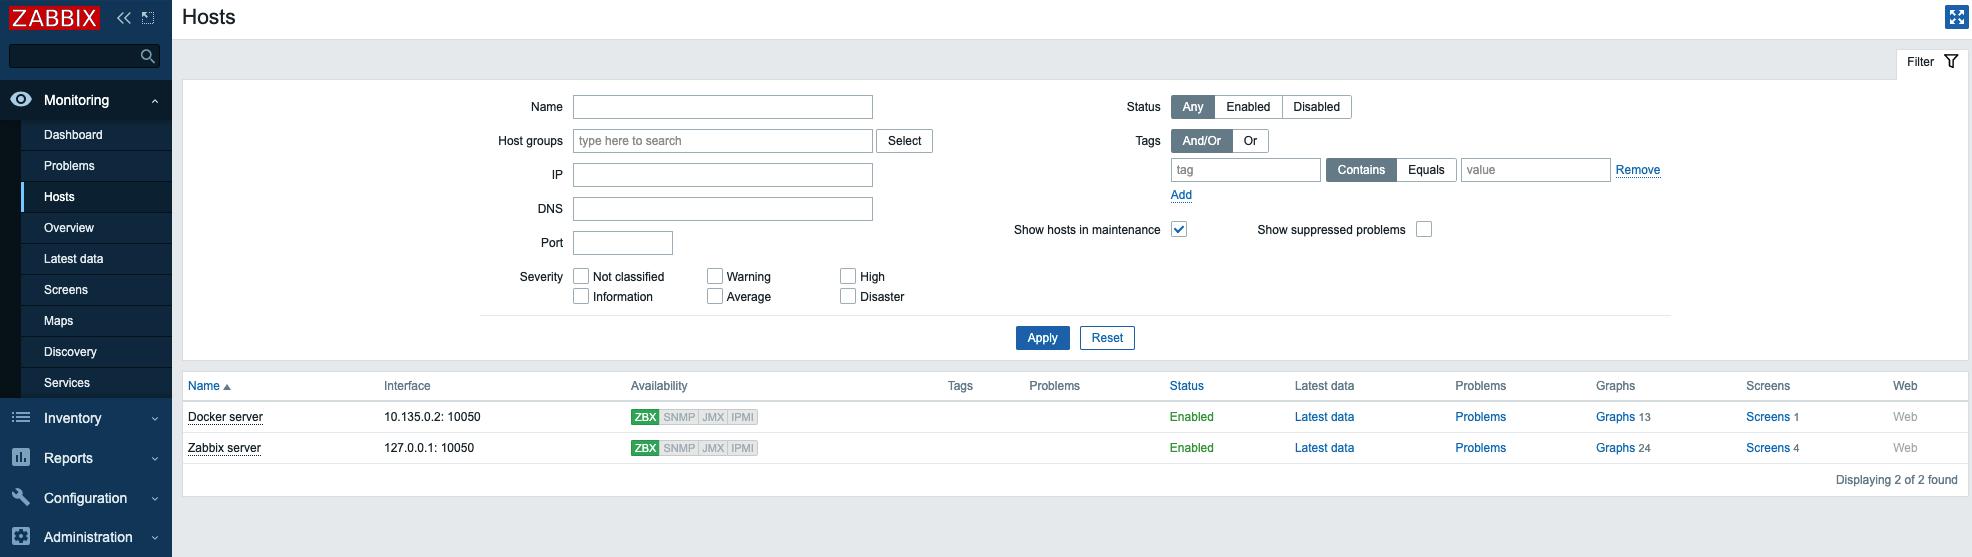Toggle kiosk mode fullscreen icon
The width and height of the screenshot is (1972, 557).
(1956, 17)
